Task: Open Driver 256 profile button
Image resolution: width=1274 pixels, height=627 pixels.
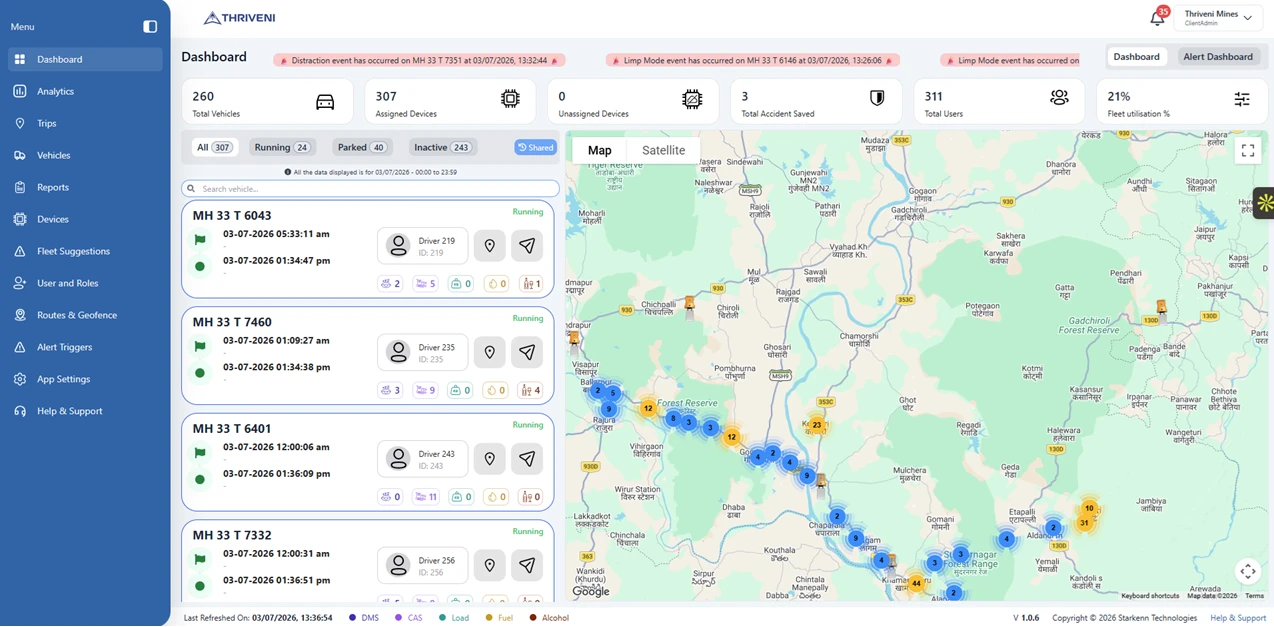Action: [x=423, y=565]
